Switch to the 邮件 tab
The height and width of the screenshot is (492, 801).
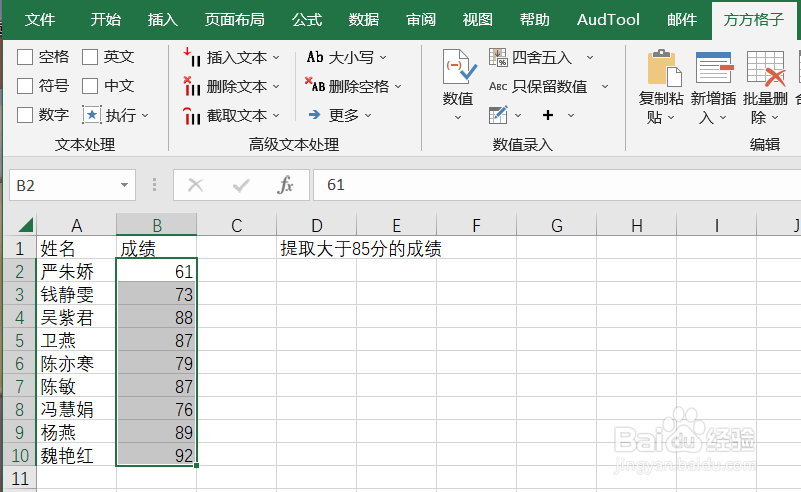[x=682, y=20]
